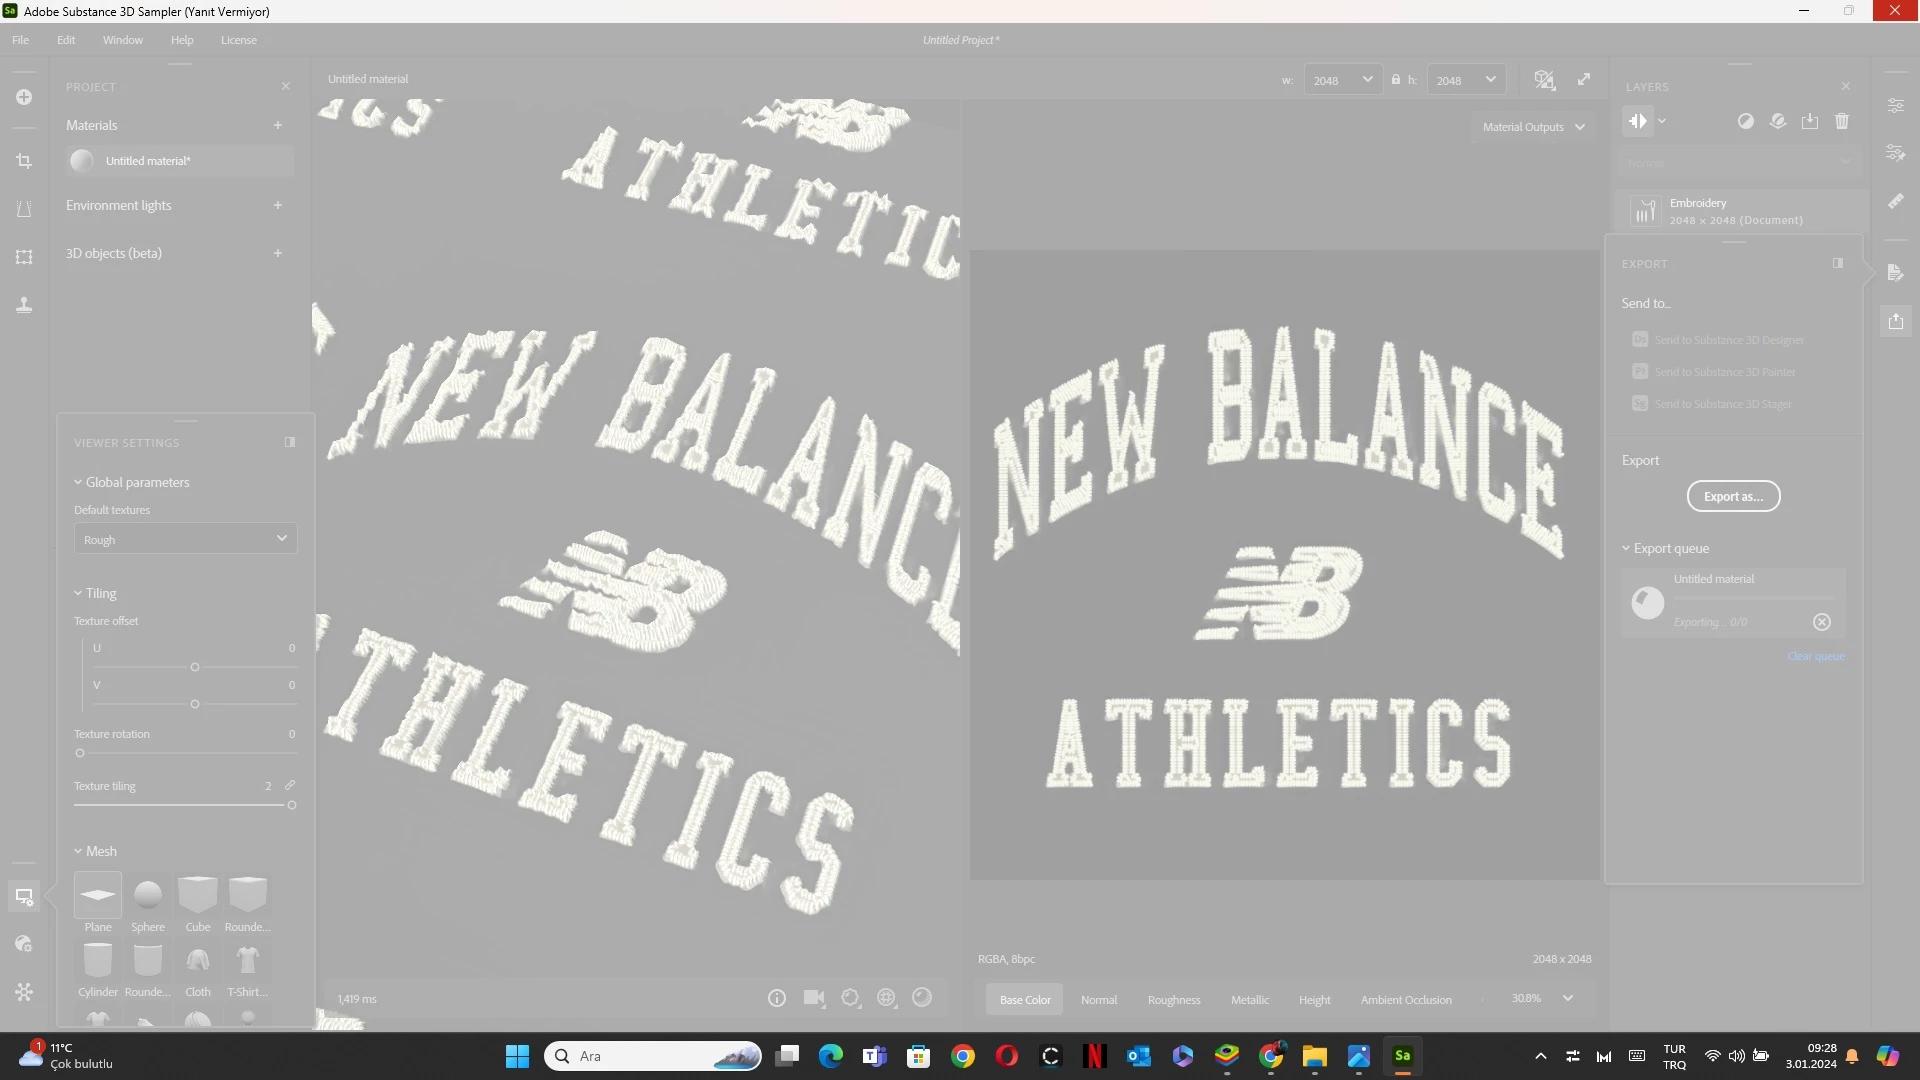Select the T-Shirt mesh preview
Image resolution: width=1920 pixels, height=1080 pixels.
click(247, 961)
